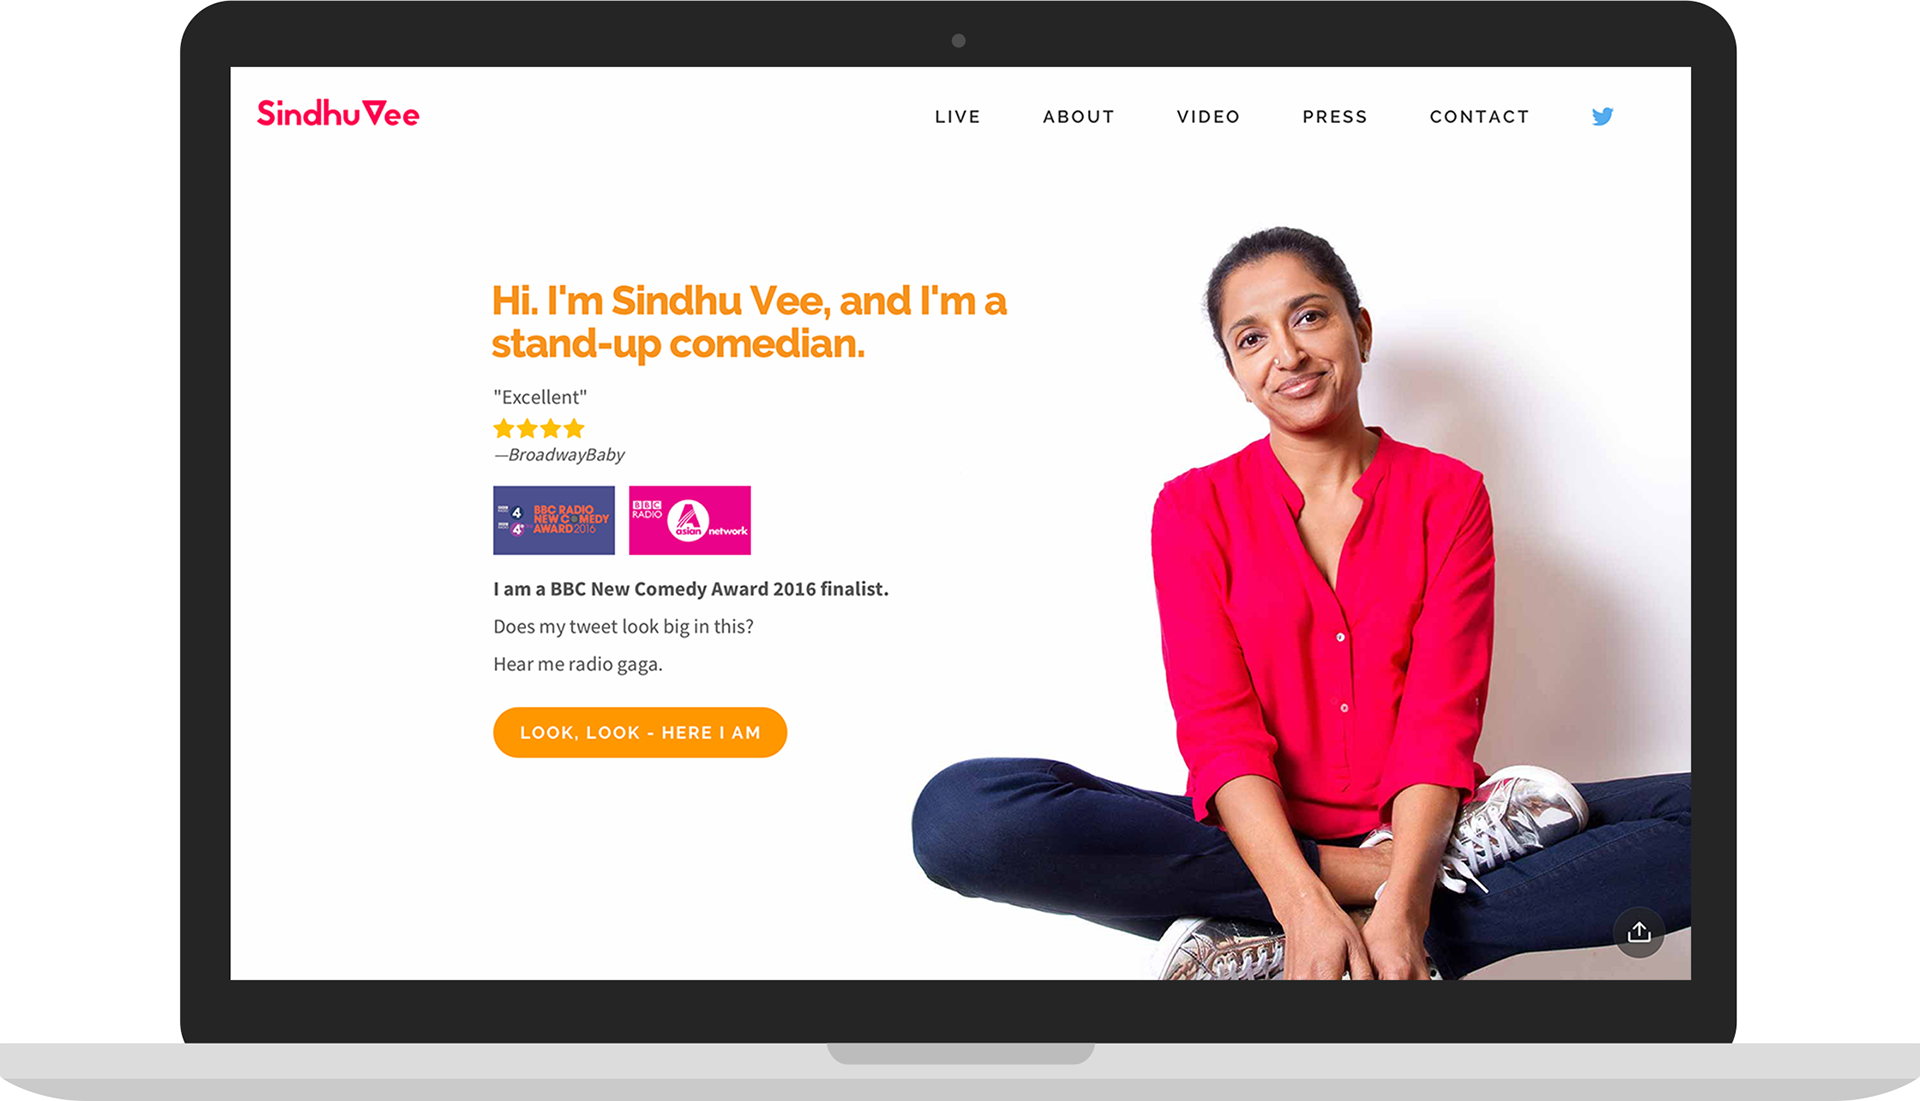Screen dimensions: 1920x1101
Task: Click the Sindhu Vee logo
Action: coord(338,113)
